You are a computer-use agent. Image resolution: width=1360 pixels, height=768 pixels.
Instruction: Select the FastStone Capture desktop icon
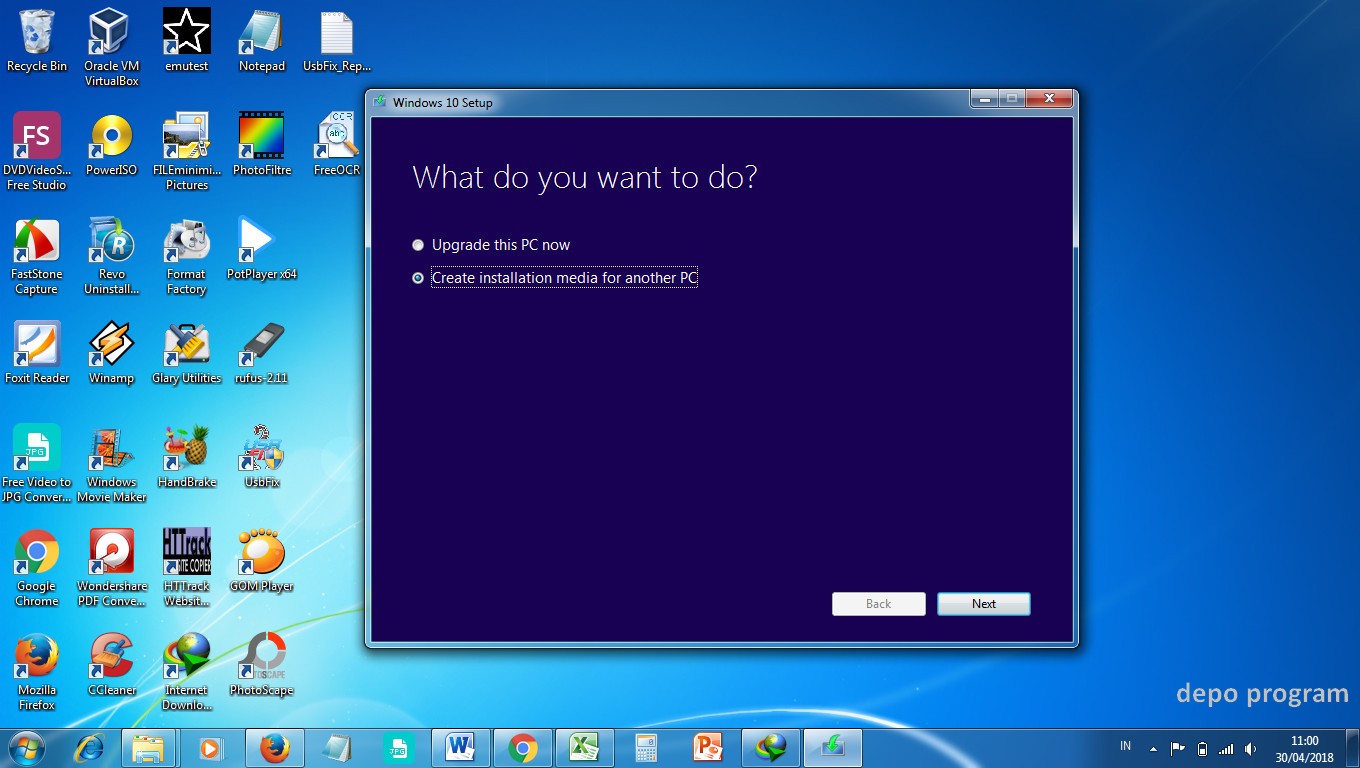[37, 257]
